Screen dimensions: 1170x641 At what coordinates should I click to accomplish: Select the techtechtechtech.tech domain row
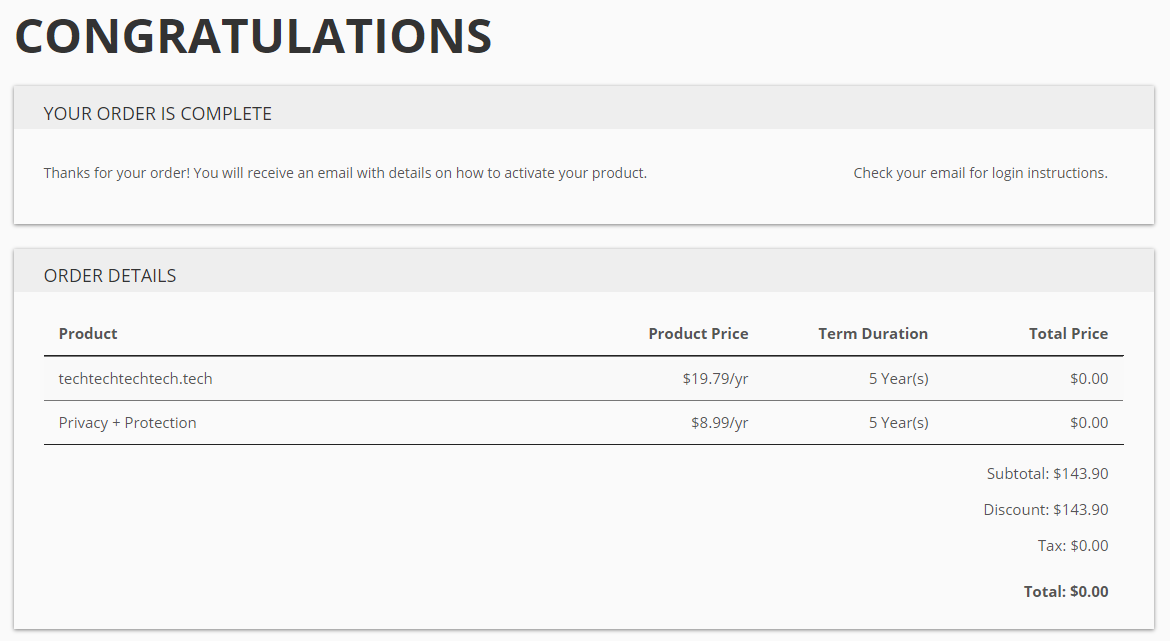(x=136, y=379)
